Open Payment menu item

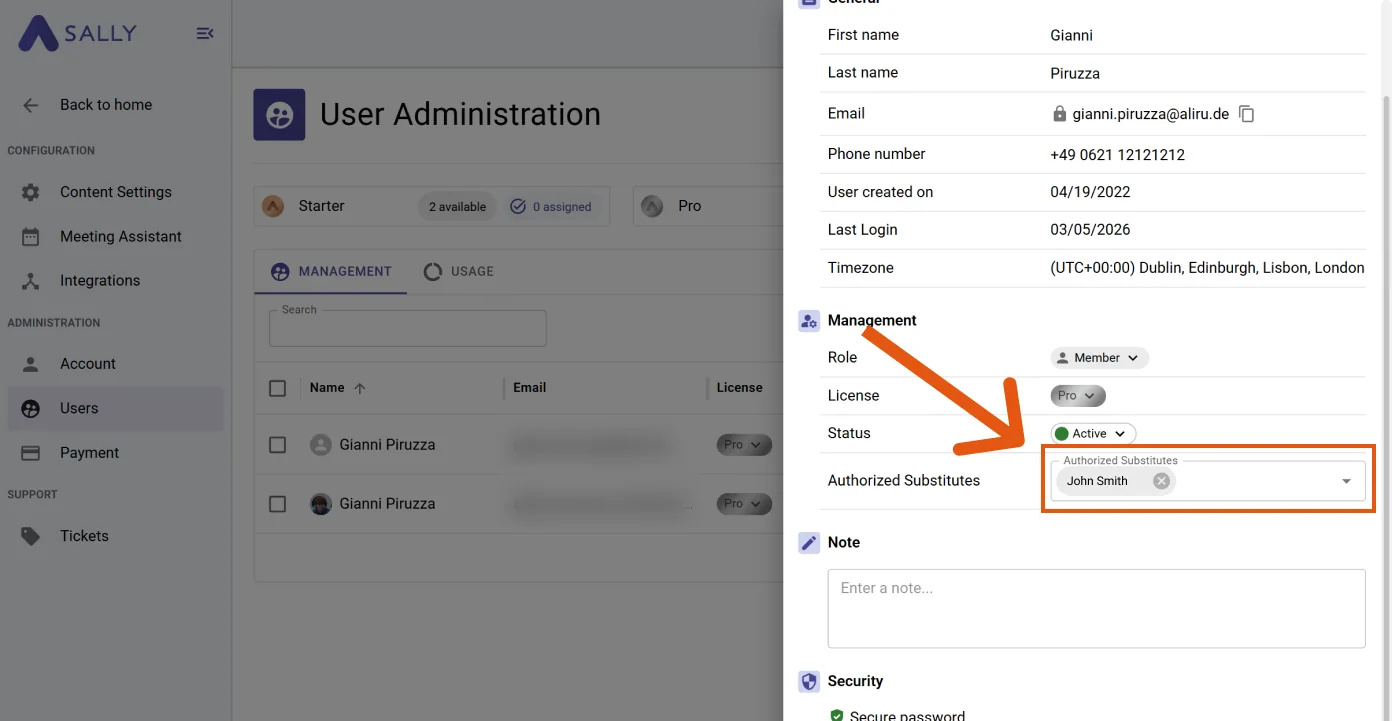(x=116, y=453)
